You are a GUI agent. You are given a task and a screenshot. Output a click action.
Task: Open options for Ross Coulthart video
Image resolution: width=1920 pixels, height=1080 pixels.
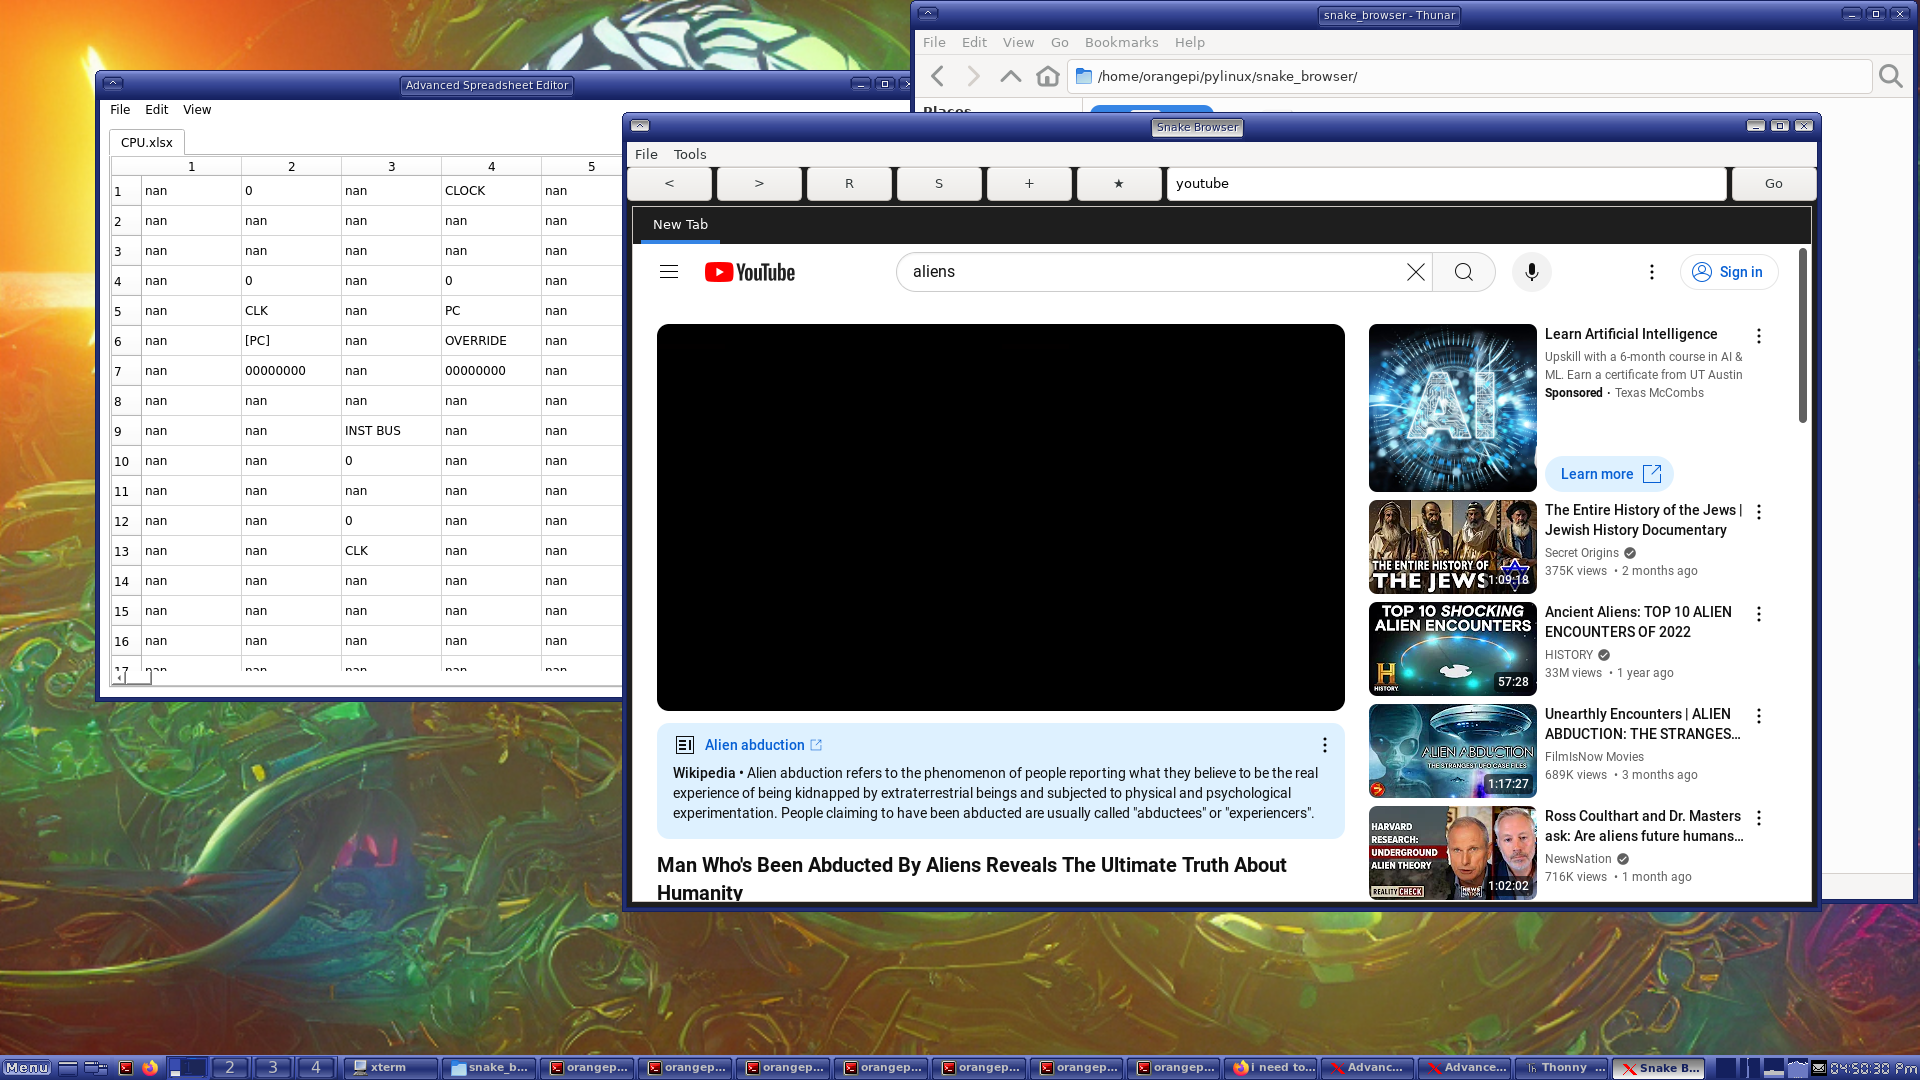tap(1759, 818)
